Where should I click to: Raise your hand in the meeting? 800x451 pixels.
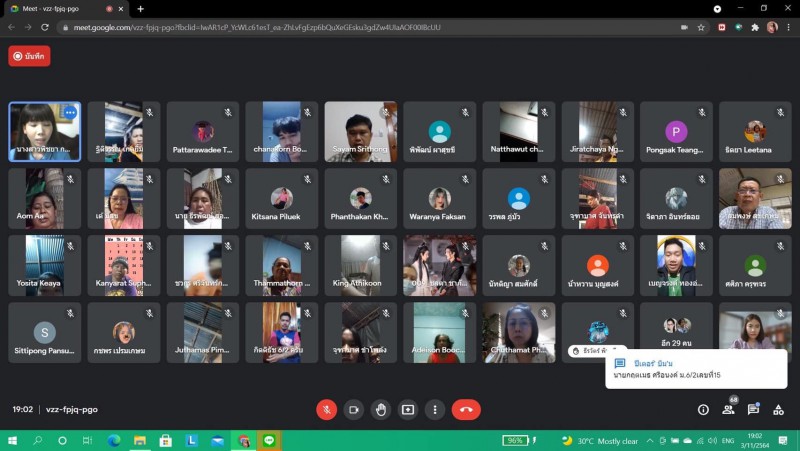(380, 409)
